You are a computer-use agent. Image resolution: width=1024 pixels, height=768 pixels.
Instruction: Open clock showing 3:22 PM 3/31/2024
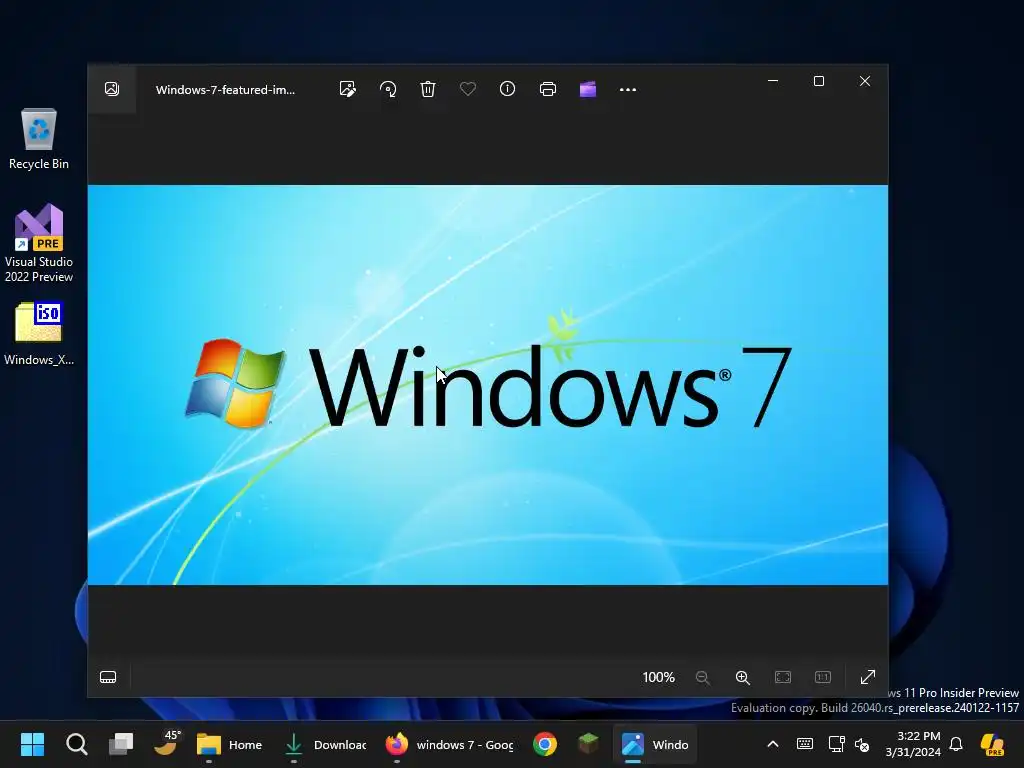pos(913,744)
